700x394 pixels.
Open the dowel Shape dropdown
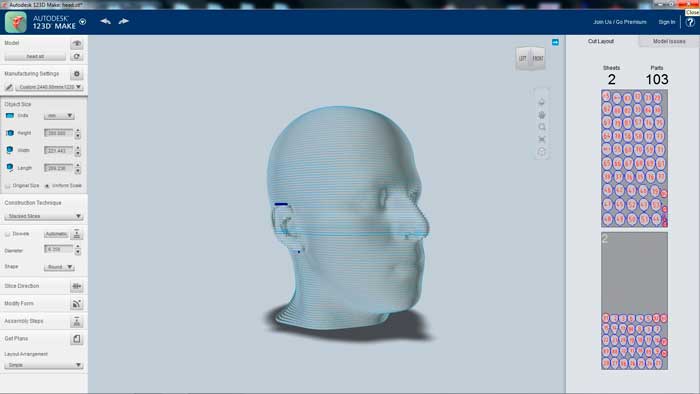59,267
